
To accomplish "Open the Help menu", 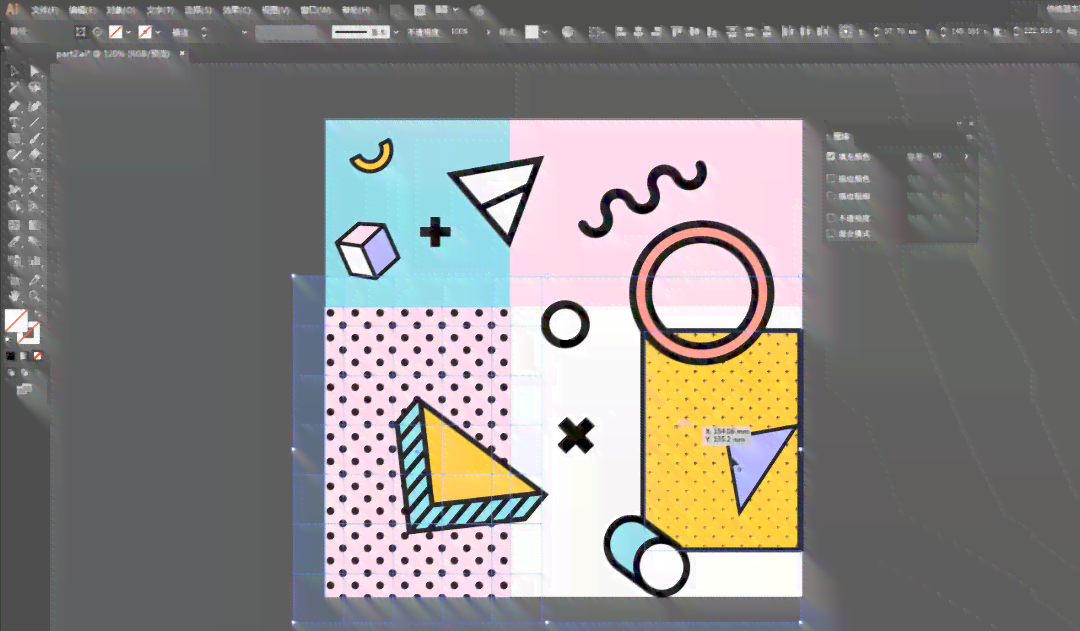I will 357,10.
